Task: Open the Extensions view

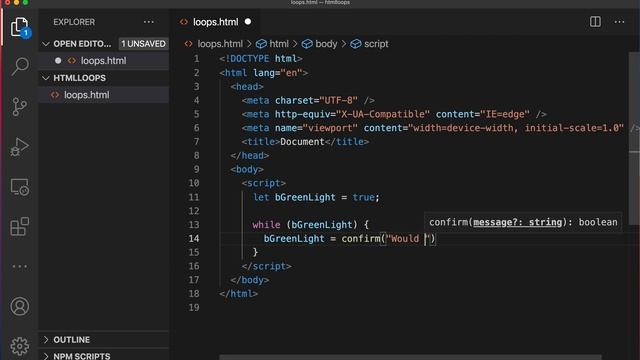Action: 20,227
